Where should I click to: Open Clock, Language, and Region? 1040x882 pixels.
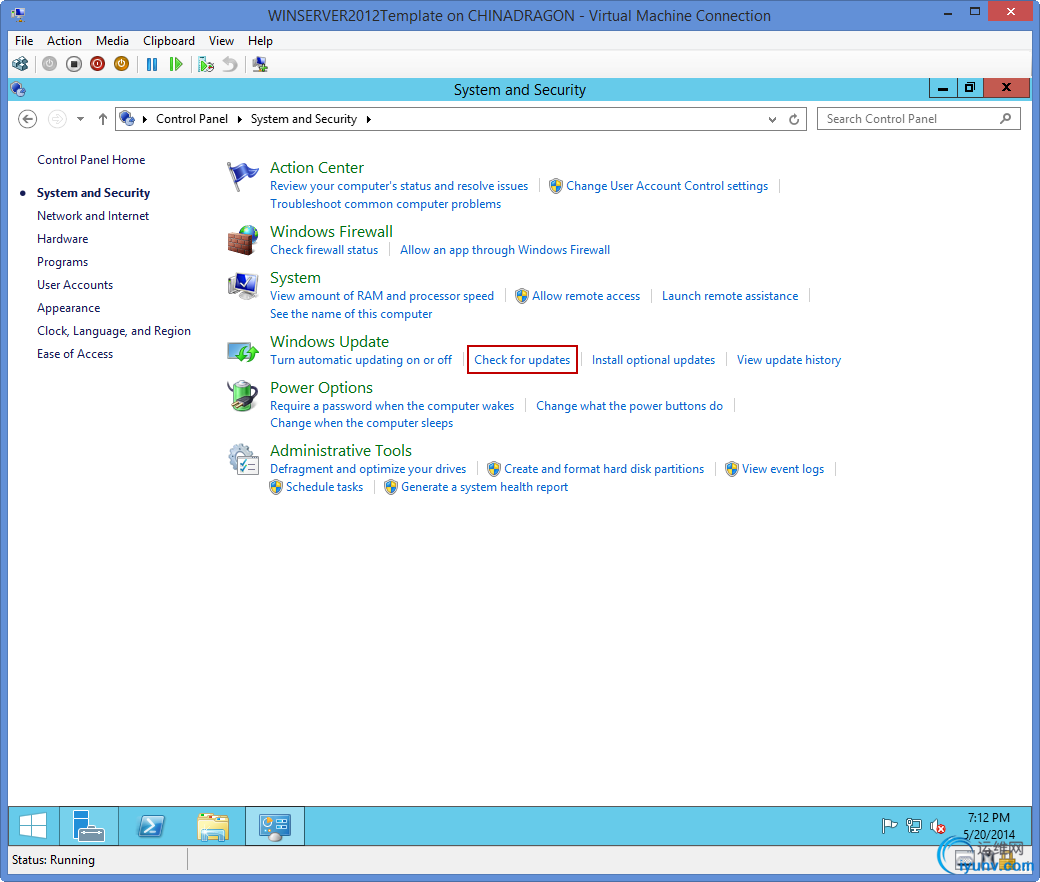(113, 331)
